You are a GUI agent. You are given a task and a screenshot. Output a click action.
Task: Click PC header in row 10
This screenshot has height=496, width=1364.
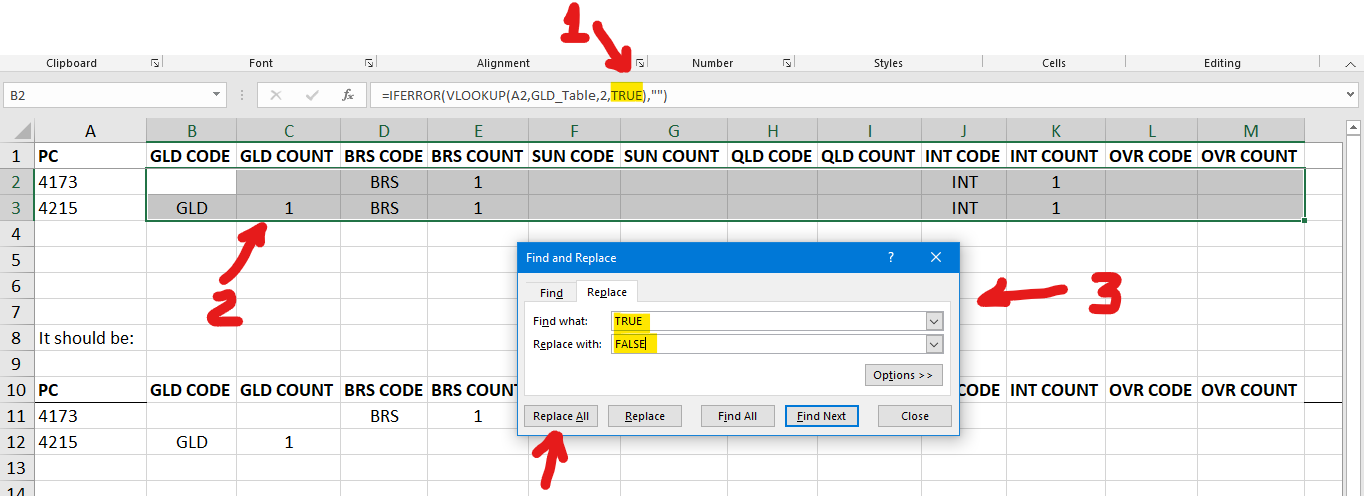coord(90,390)
